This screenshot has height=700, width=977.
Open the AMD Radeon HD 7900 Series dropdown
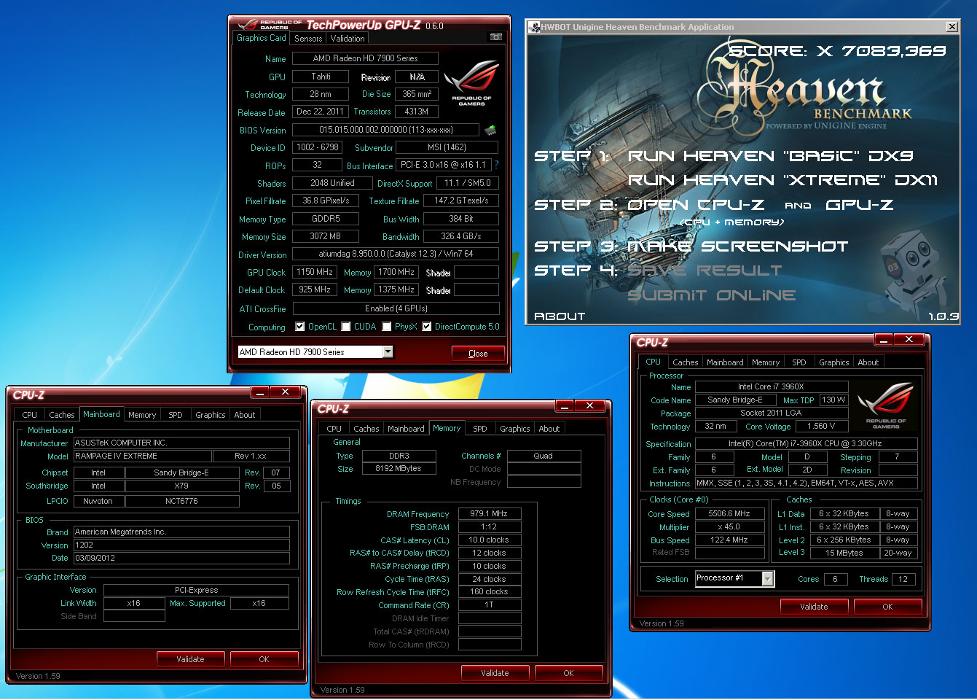point(388,352)
